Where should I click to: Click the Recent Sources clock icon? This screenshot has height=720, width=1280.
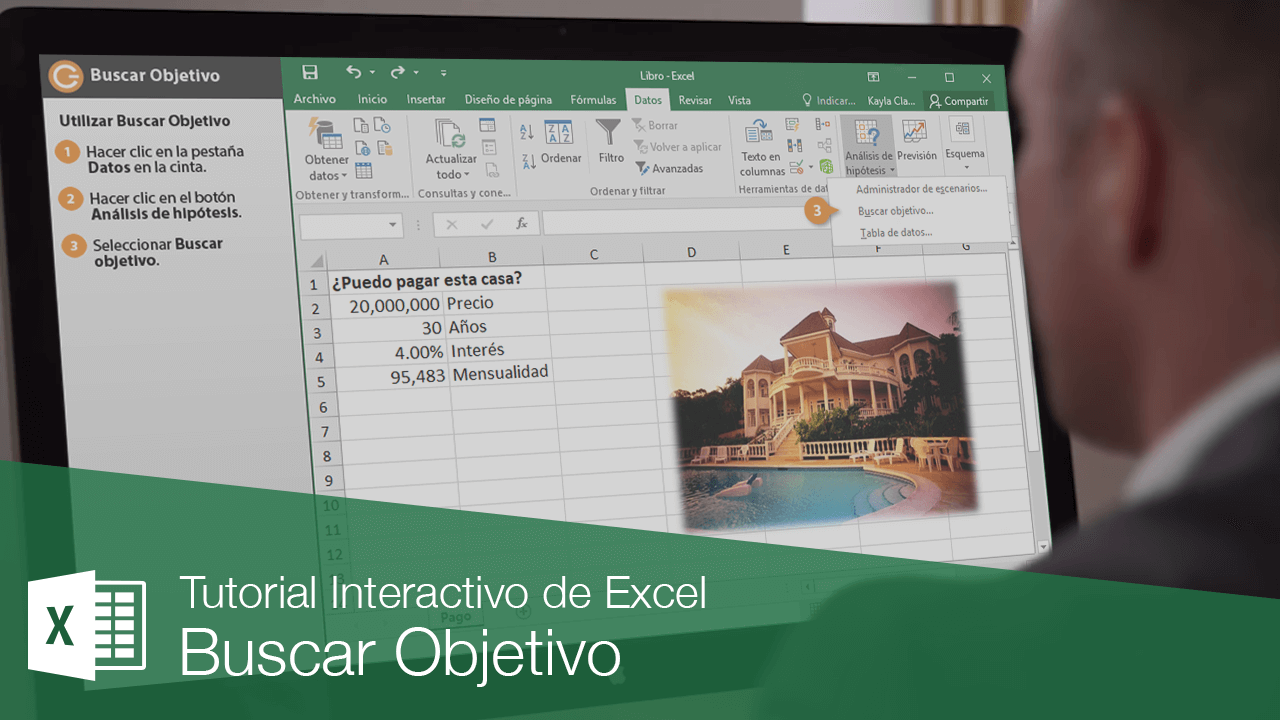[x=382, y=126]
